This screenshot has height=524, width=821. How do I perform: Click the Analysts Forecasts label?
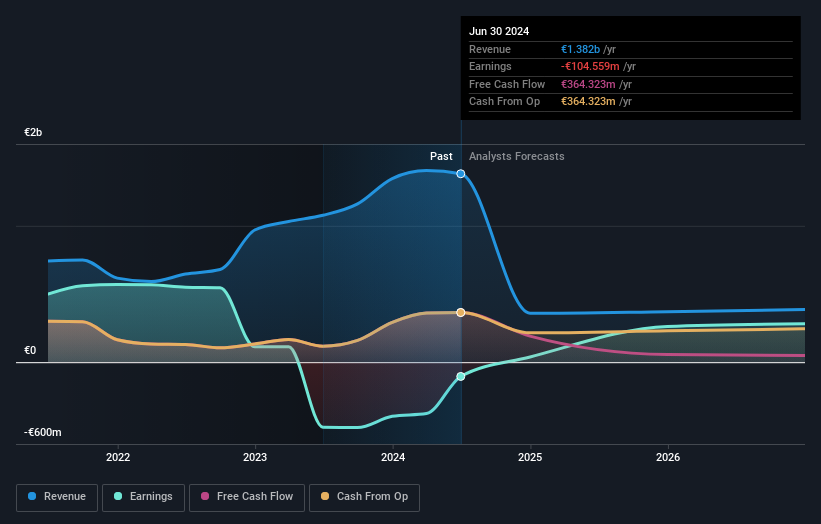point(516,156)
